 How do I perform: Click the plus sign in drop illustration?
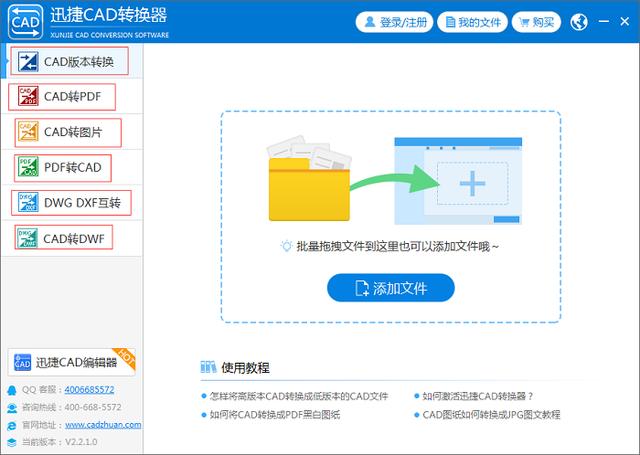pos(472,183)
